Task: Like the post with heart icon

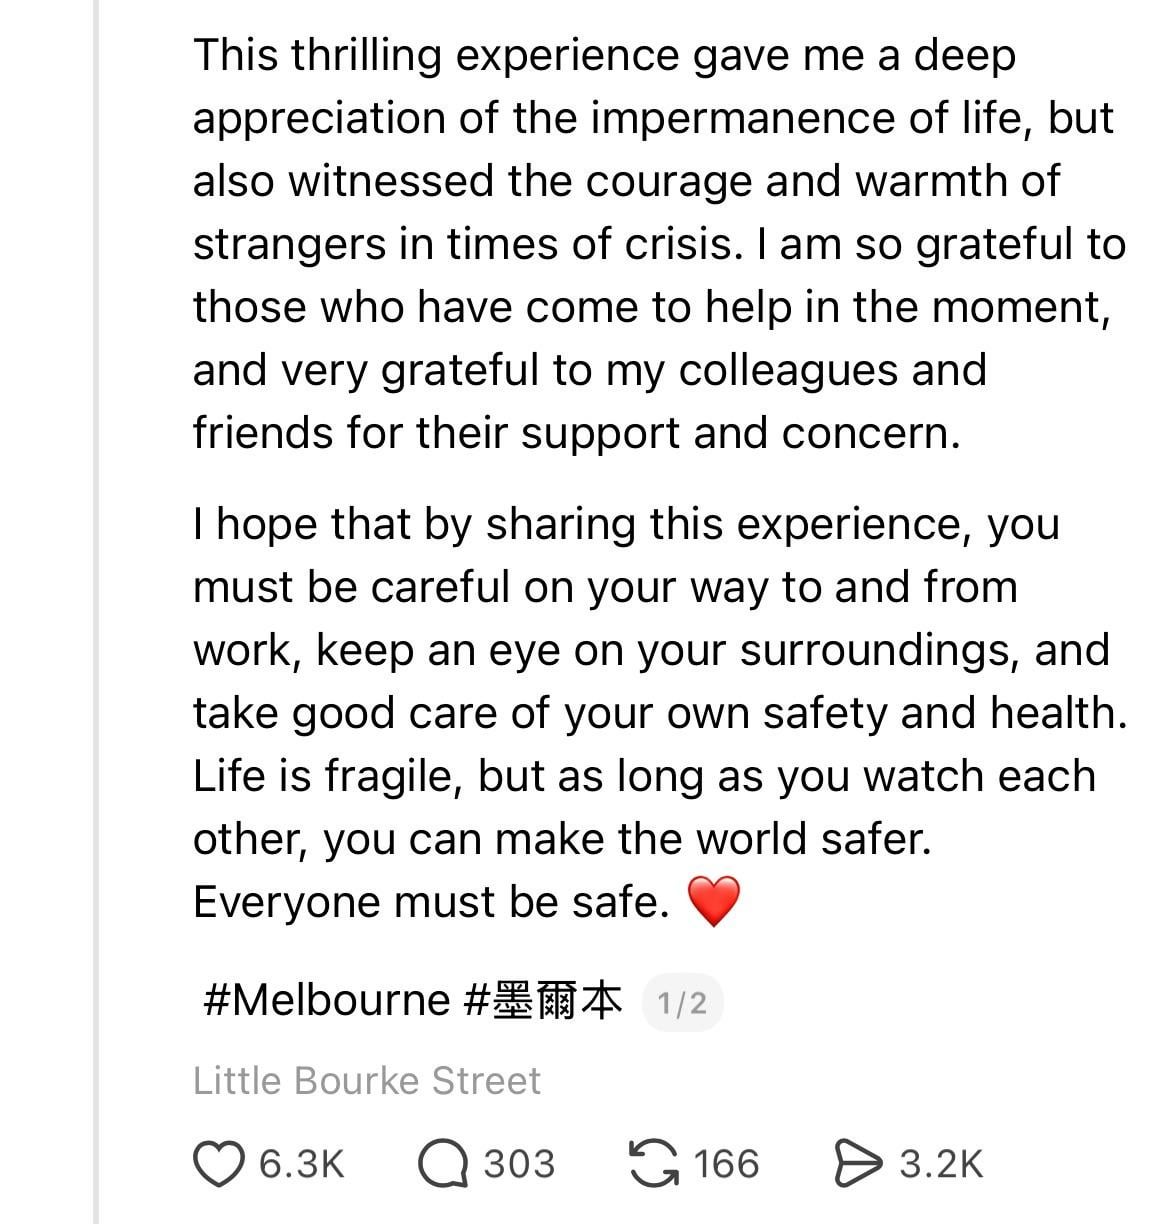Action: point(218,1165)
